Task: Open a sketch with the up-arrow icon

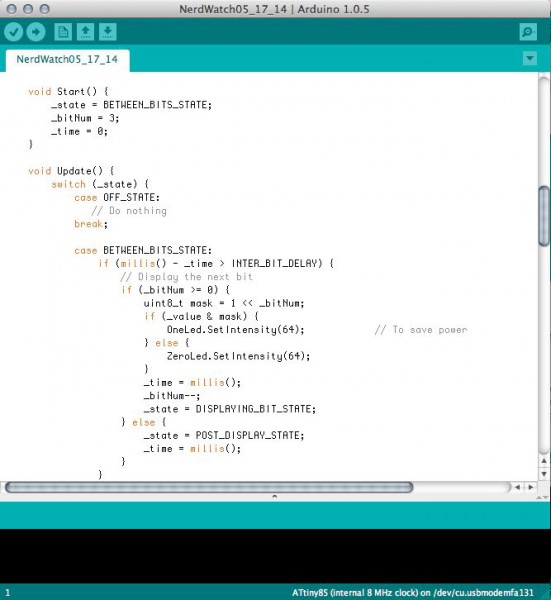Action: coord(85,32)
